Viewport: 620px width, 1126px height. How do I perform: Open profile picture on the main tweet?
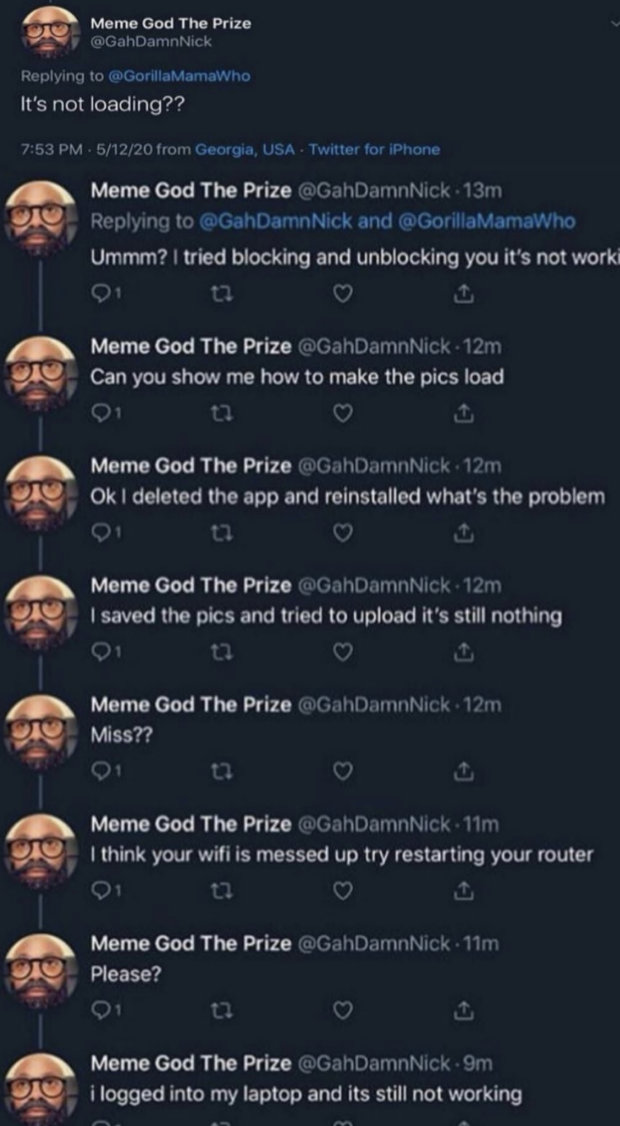(x=49, y=31)
